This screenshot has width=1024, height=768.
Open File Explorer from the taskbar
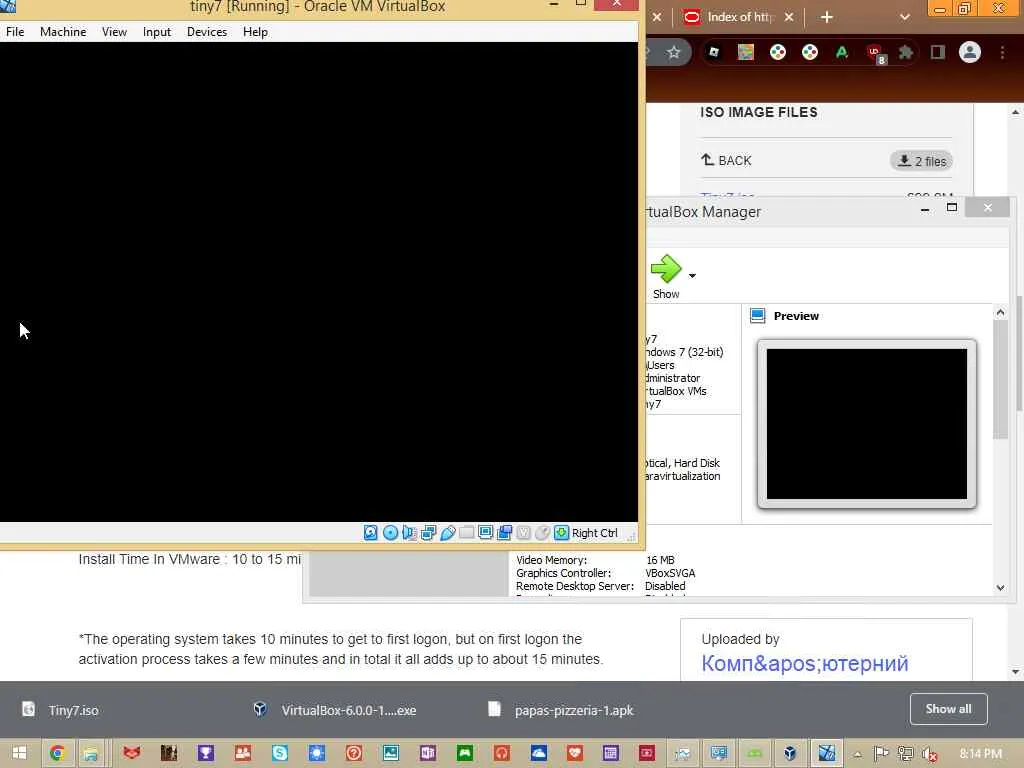pos(90,753)
